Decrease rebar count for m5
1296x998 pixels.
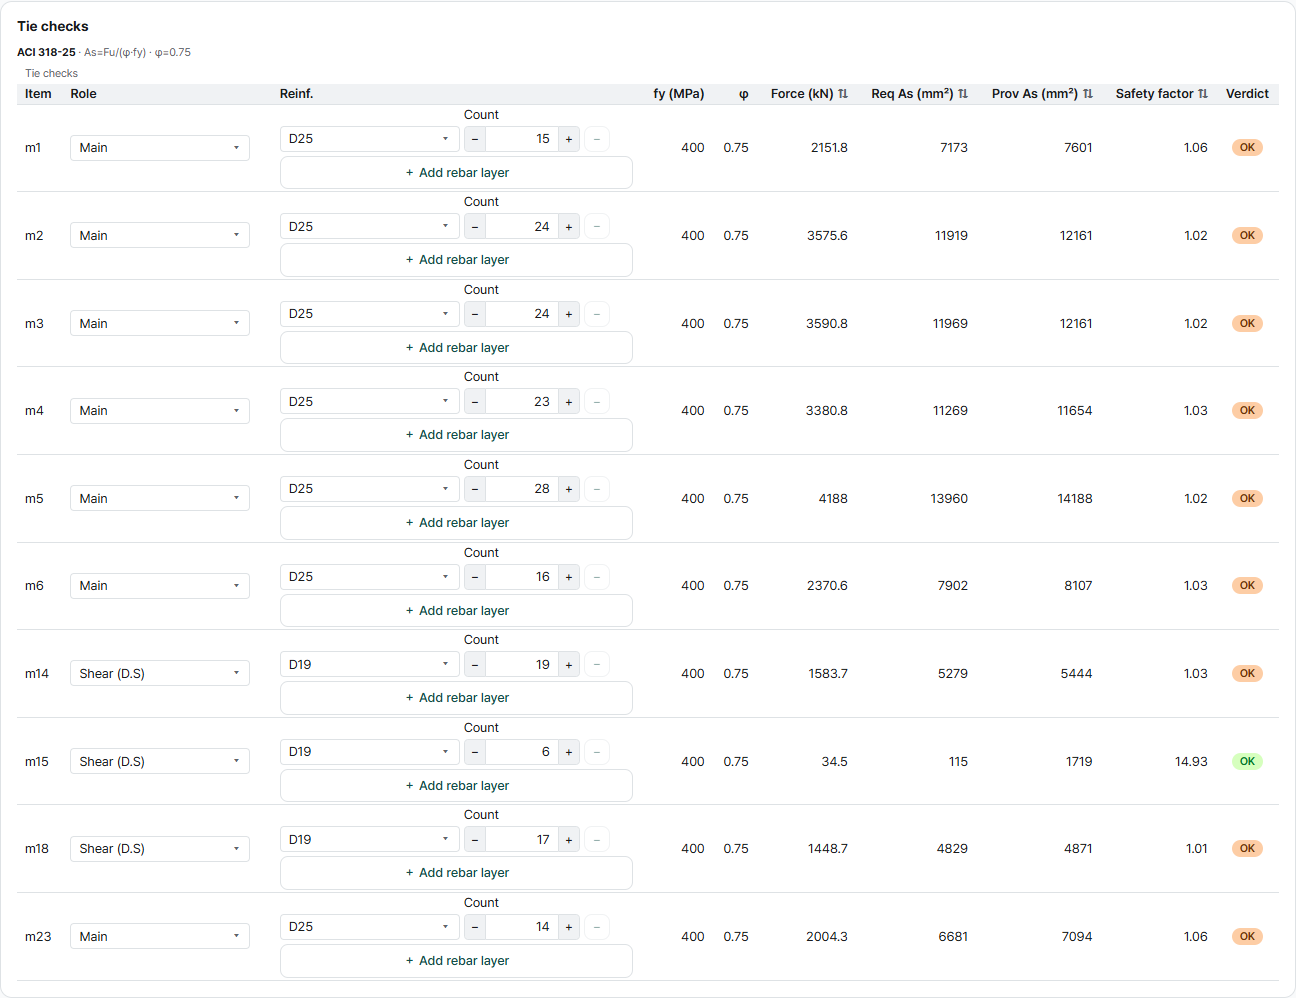(x=475, y=489)
